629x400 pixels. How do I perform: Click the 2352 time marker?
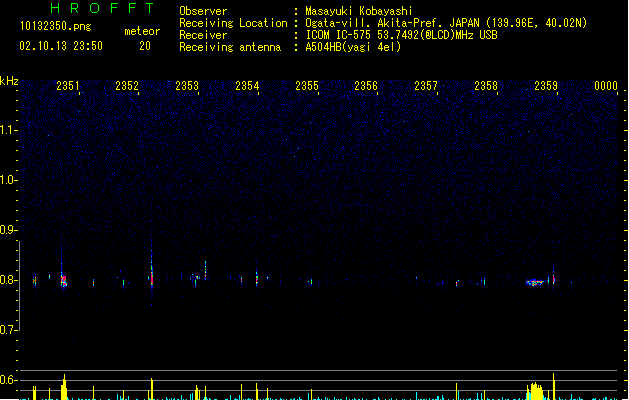(x=127, y=86)
